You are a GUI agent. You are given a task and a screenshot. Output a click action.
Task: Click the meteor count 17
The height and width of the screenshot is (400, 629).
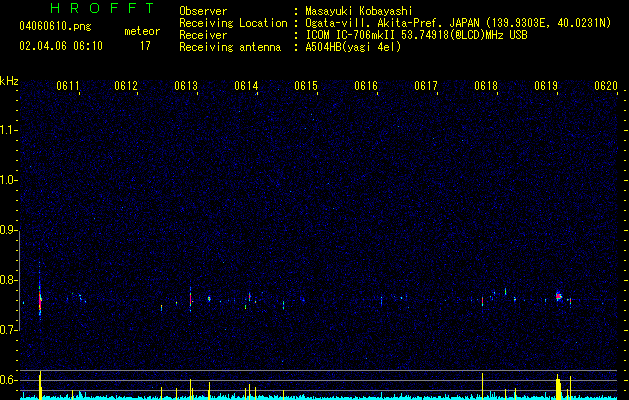coord(145,46)
